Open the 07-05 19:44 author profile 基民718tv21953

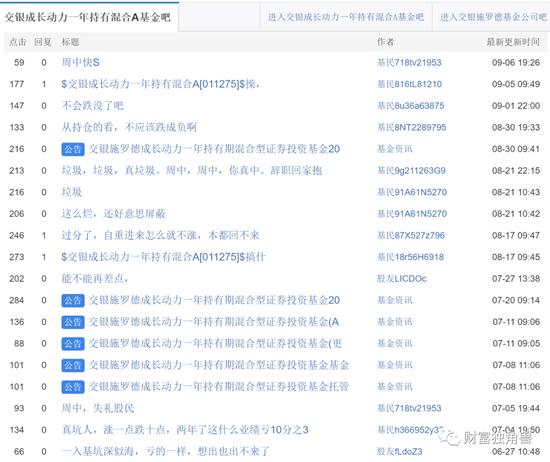(409, 408)
